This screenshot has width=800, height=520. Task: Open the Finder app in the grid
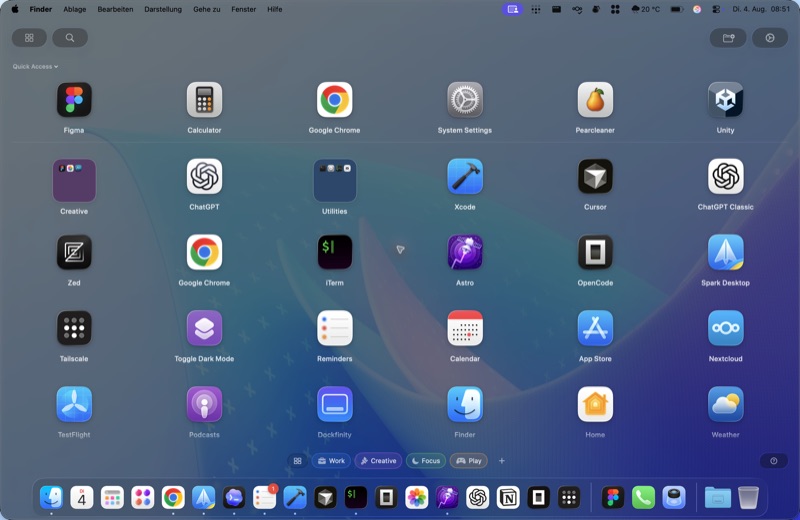pyautogui.click(x=465, y=404)
